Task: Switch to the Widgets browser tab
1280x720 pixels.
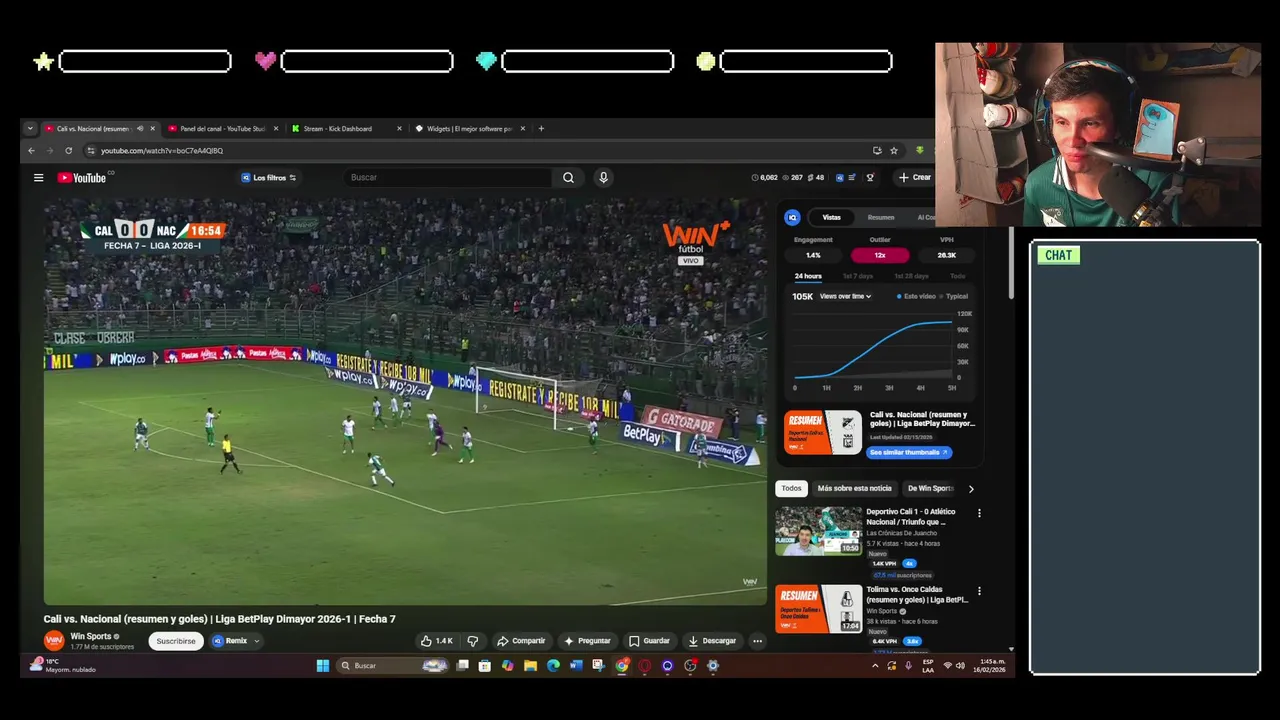Action: click(468, 129)
